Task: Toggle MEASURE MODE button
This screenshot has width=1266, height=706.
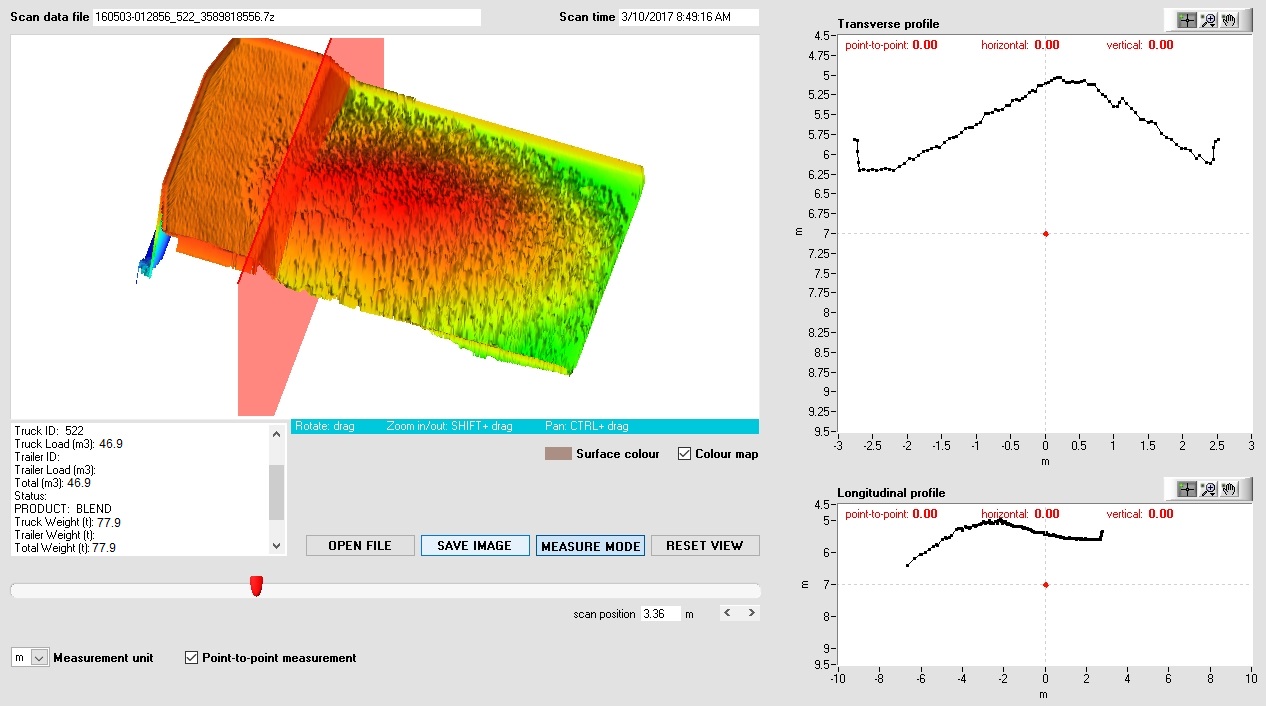Action: pos(590,546)
